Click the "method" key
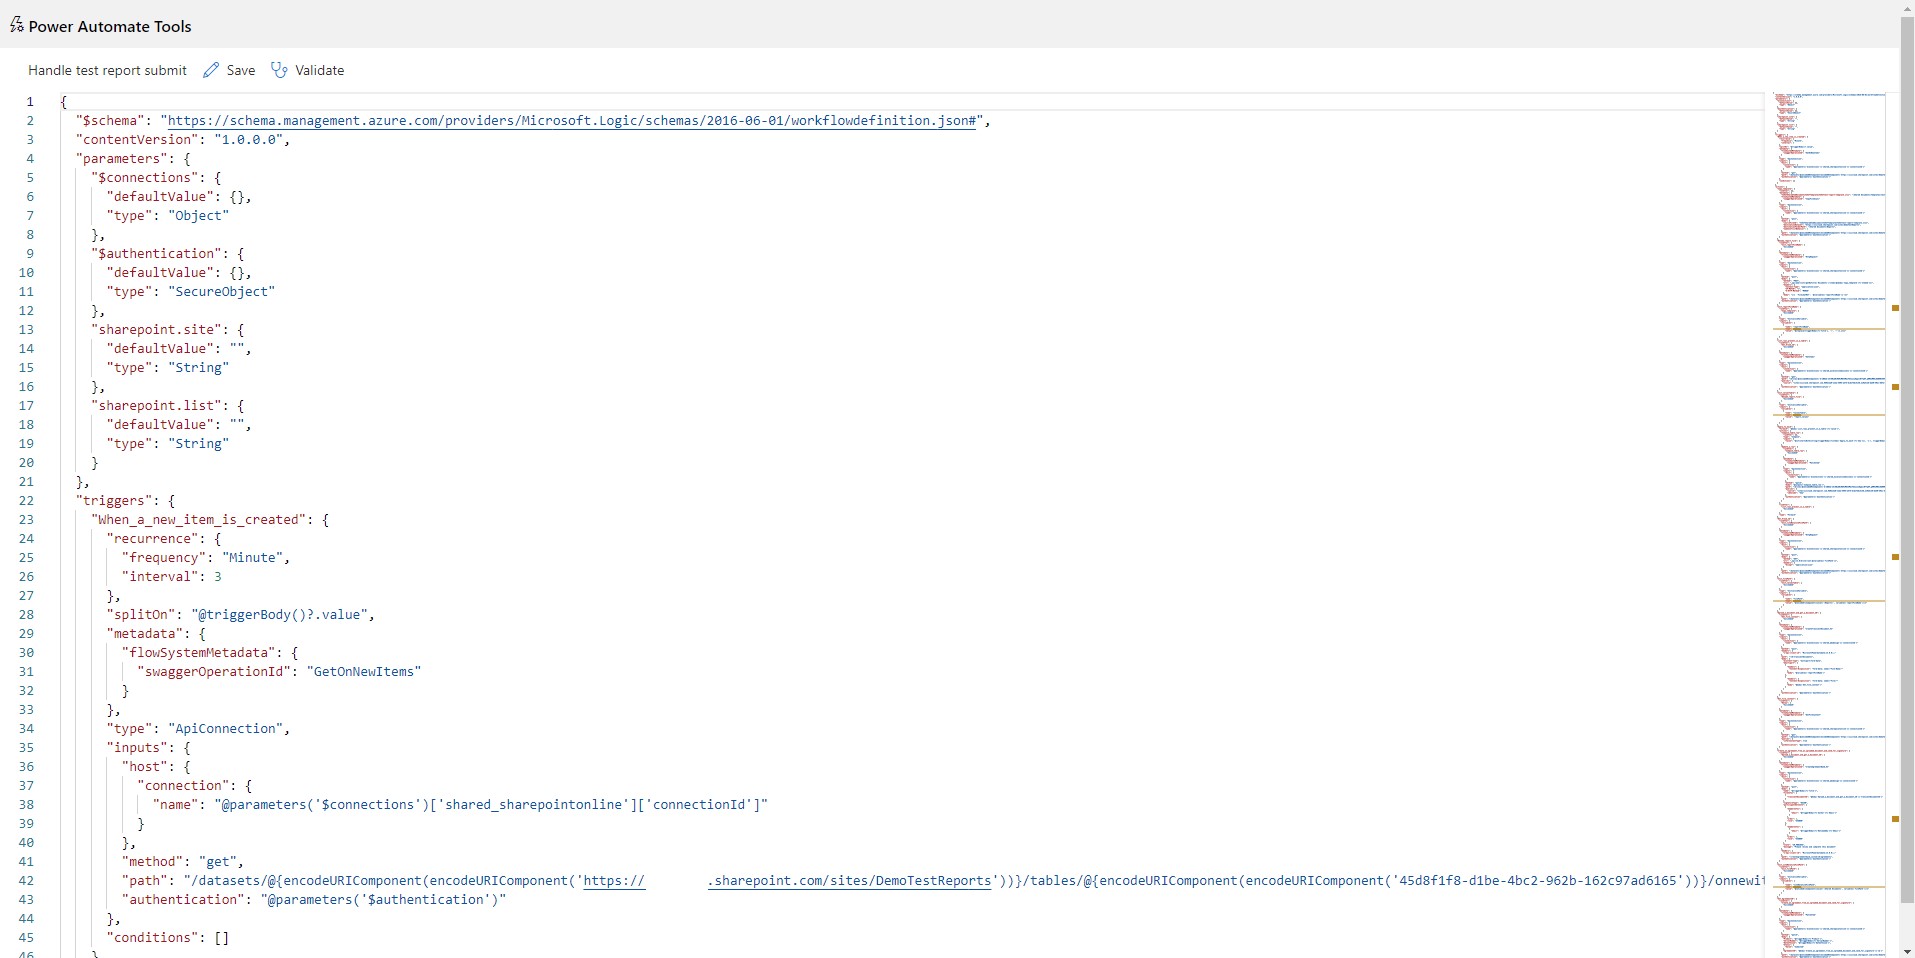The width and height of the screenshot is (1915, 958). [152, 861]
